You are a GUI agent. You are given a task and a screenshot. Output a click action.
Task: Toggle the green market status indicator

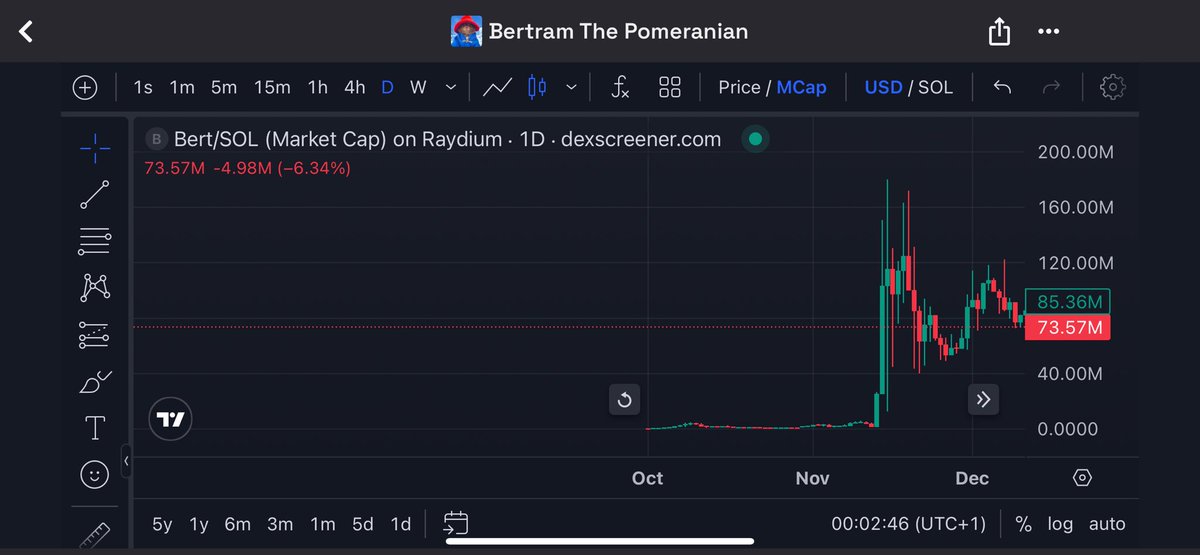pos(755,139)
